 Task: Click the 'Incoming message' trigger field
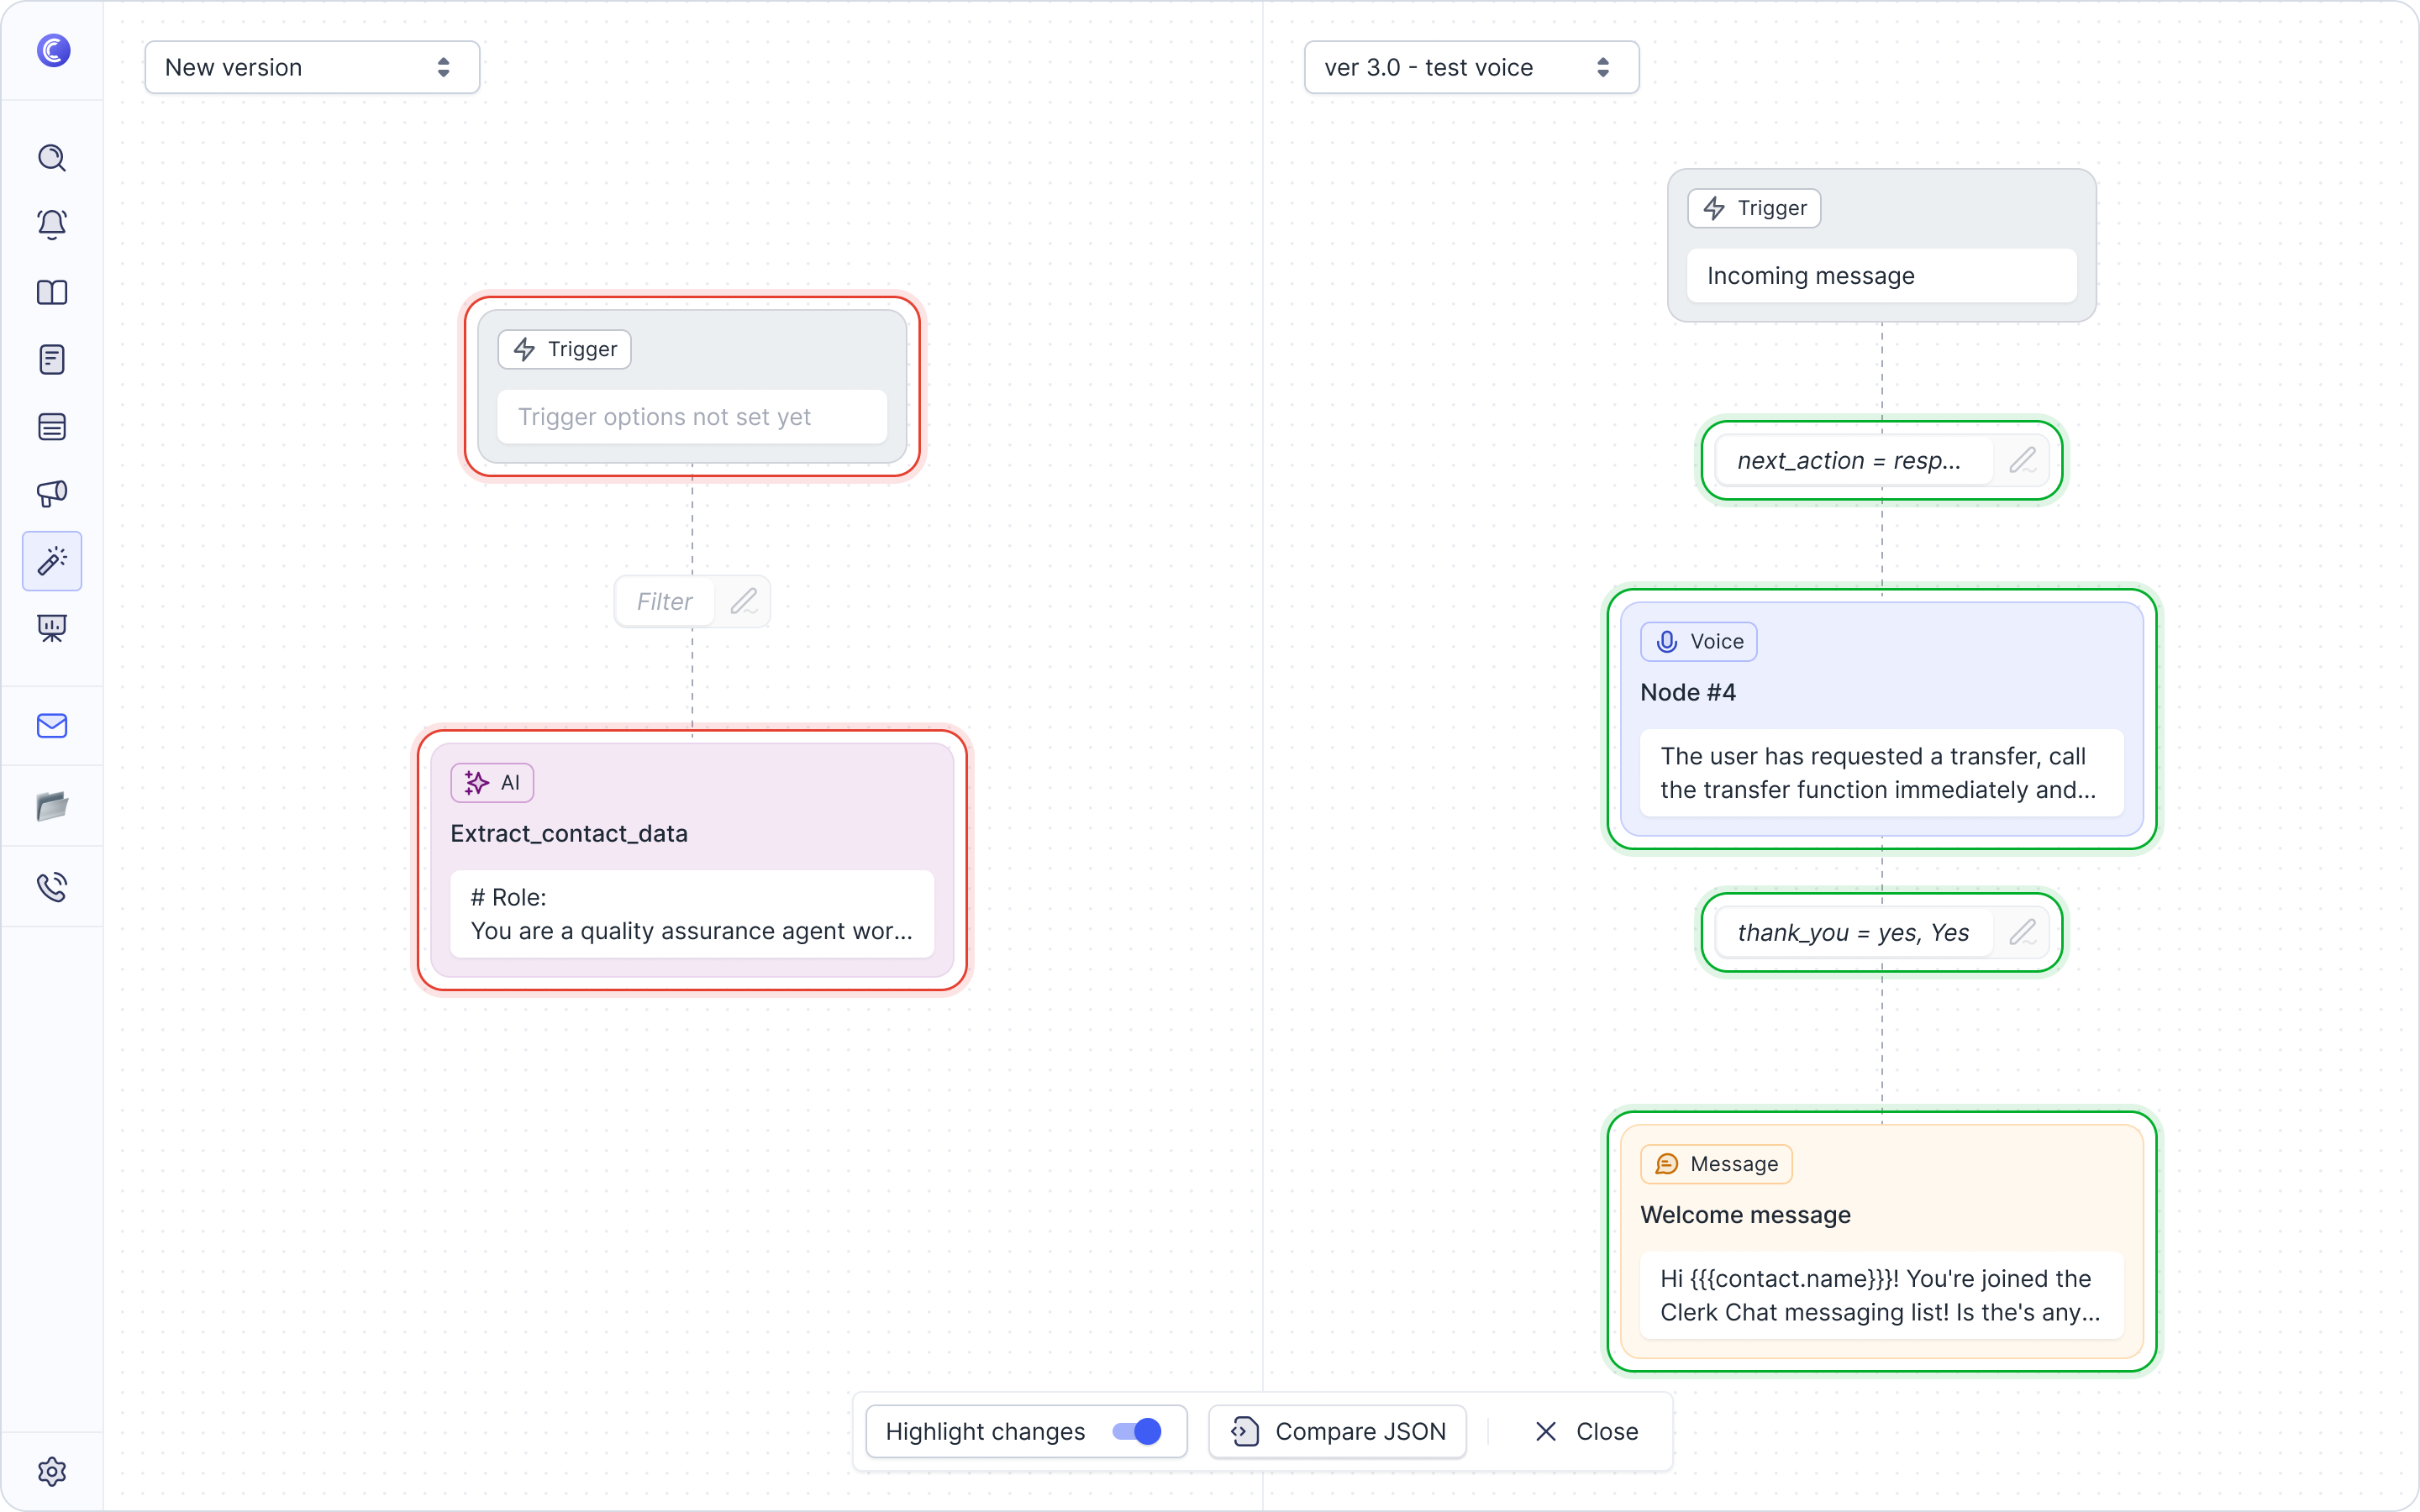(x=1881, y=276)
